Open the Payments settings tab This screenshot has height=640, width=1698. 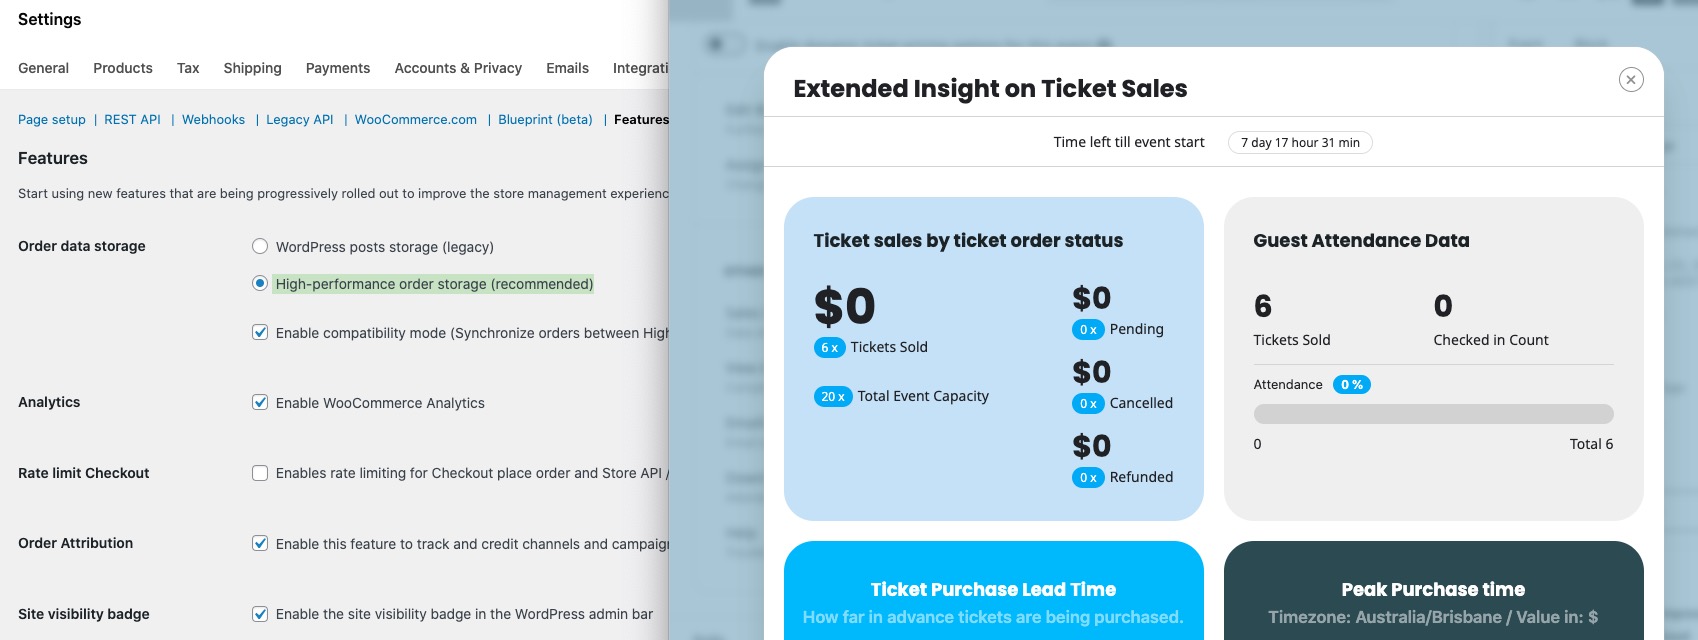(x=338, y=68)
